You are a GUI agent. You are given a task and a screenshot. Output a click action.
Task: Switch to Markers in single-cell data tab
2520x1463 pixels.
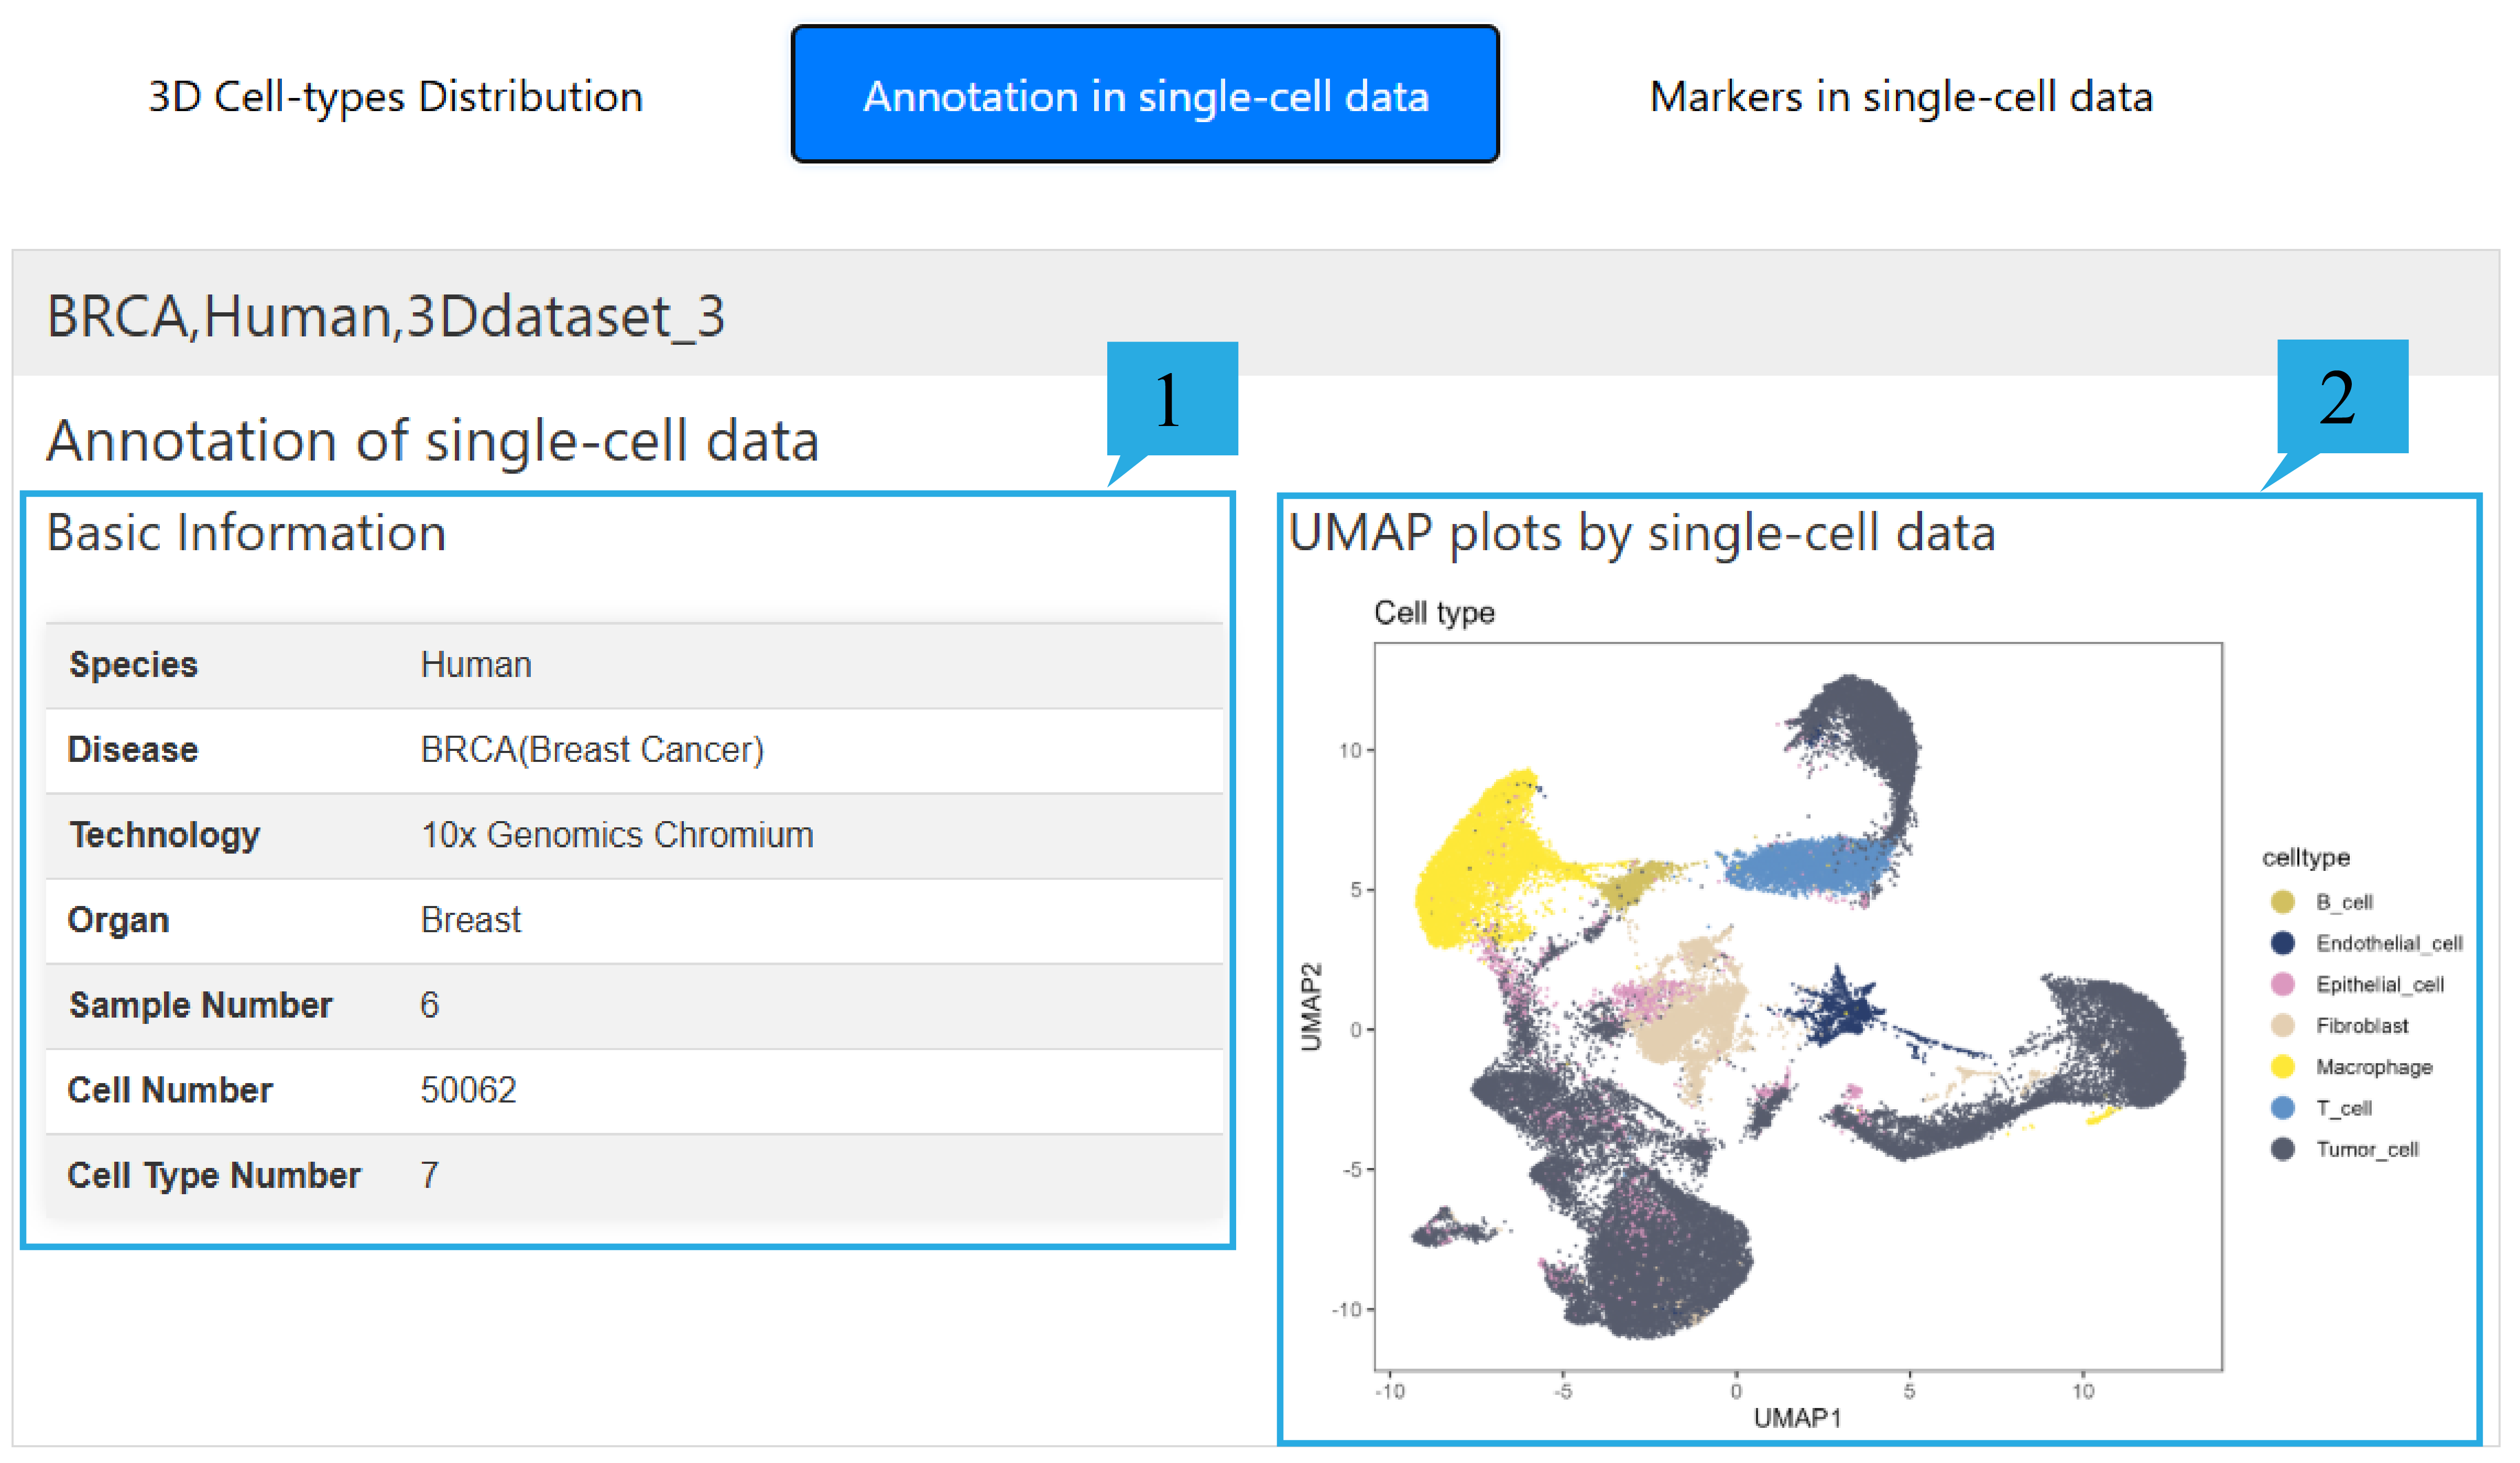point(1900,97)
